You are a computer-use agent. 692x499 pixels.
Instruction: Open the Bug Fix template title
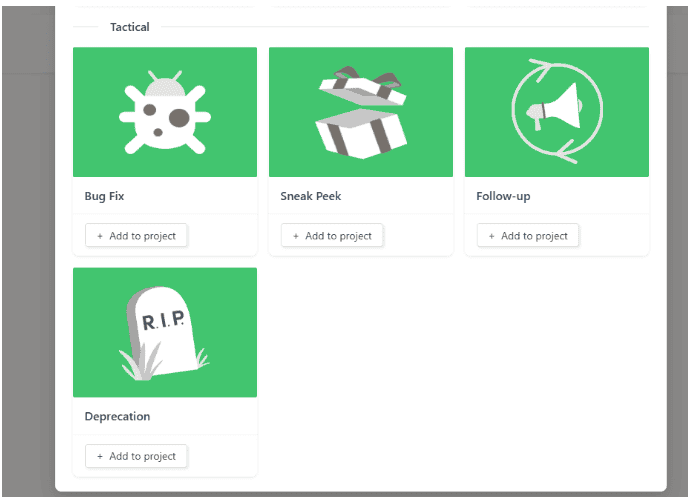(104, 196)
